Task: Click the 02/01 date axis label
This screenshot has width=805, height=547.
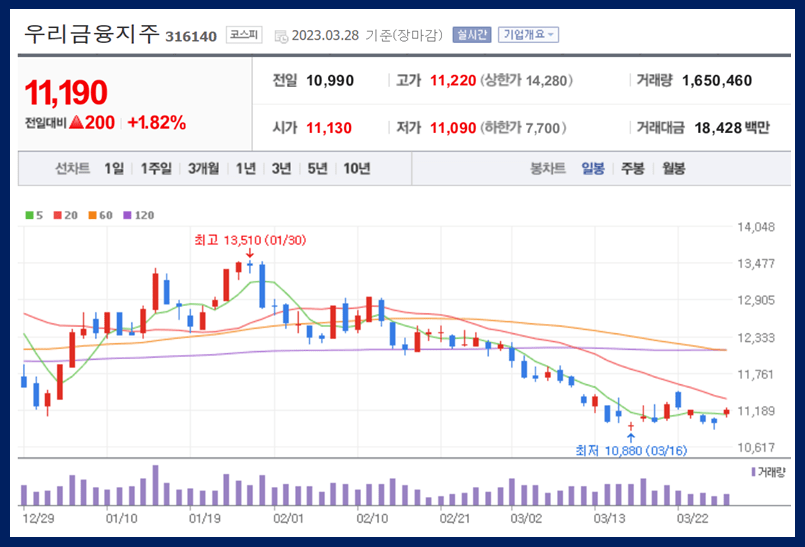Action: pos(288,519)
